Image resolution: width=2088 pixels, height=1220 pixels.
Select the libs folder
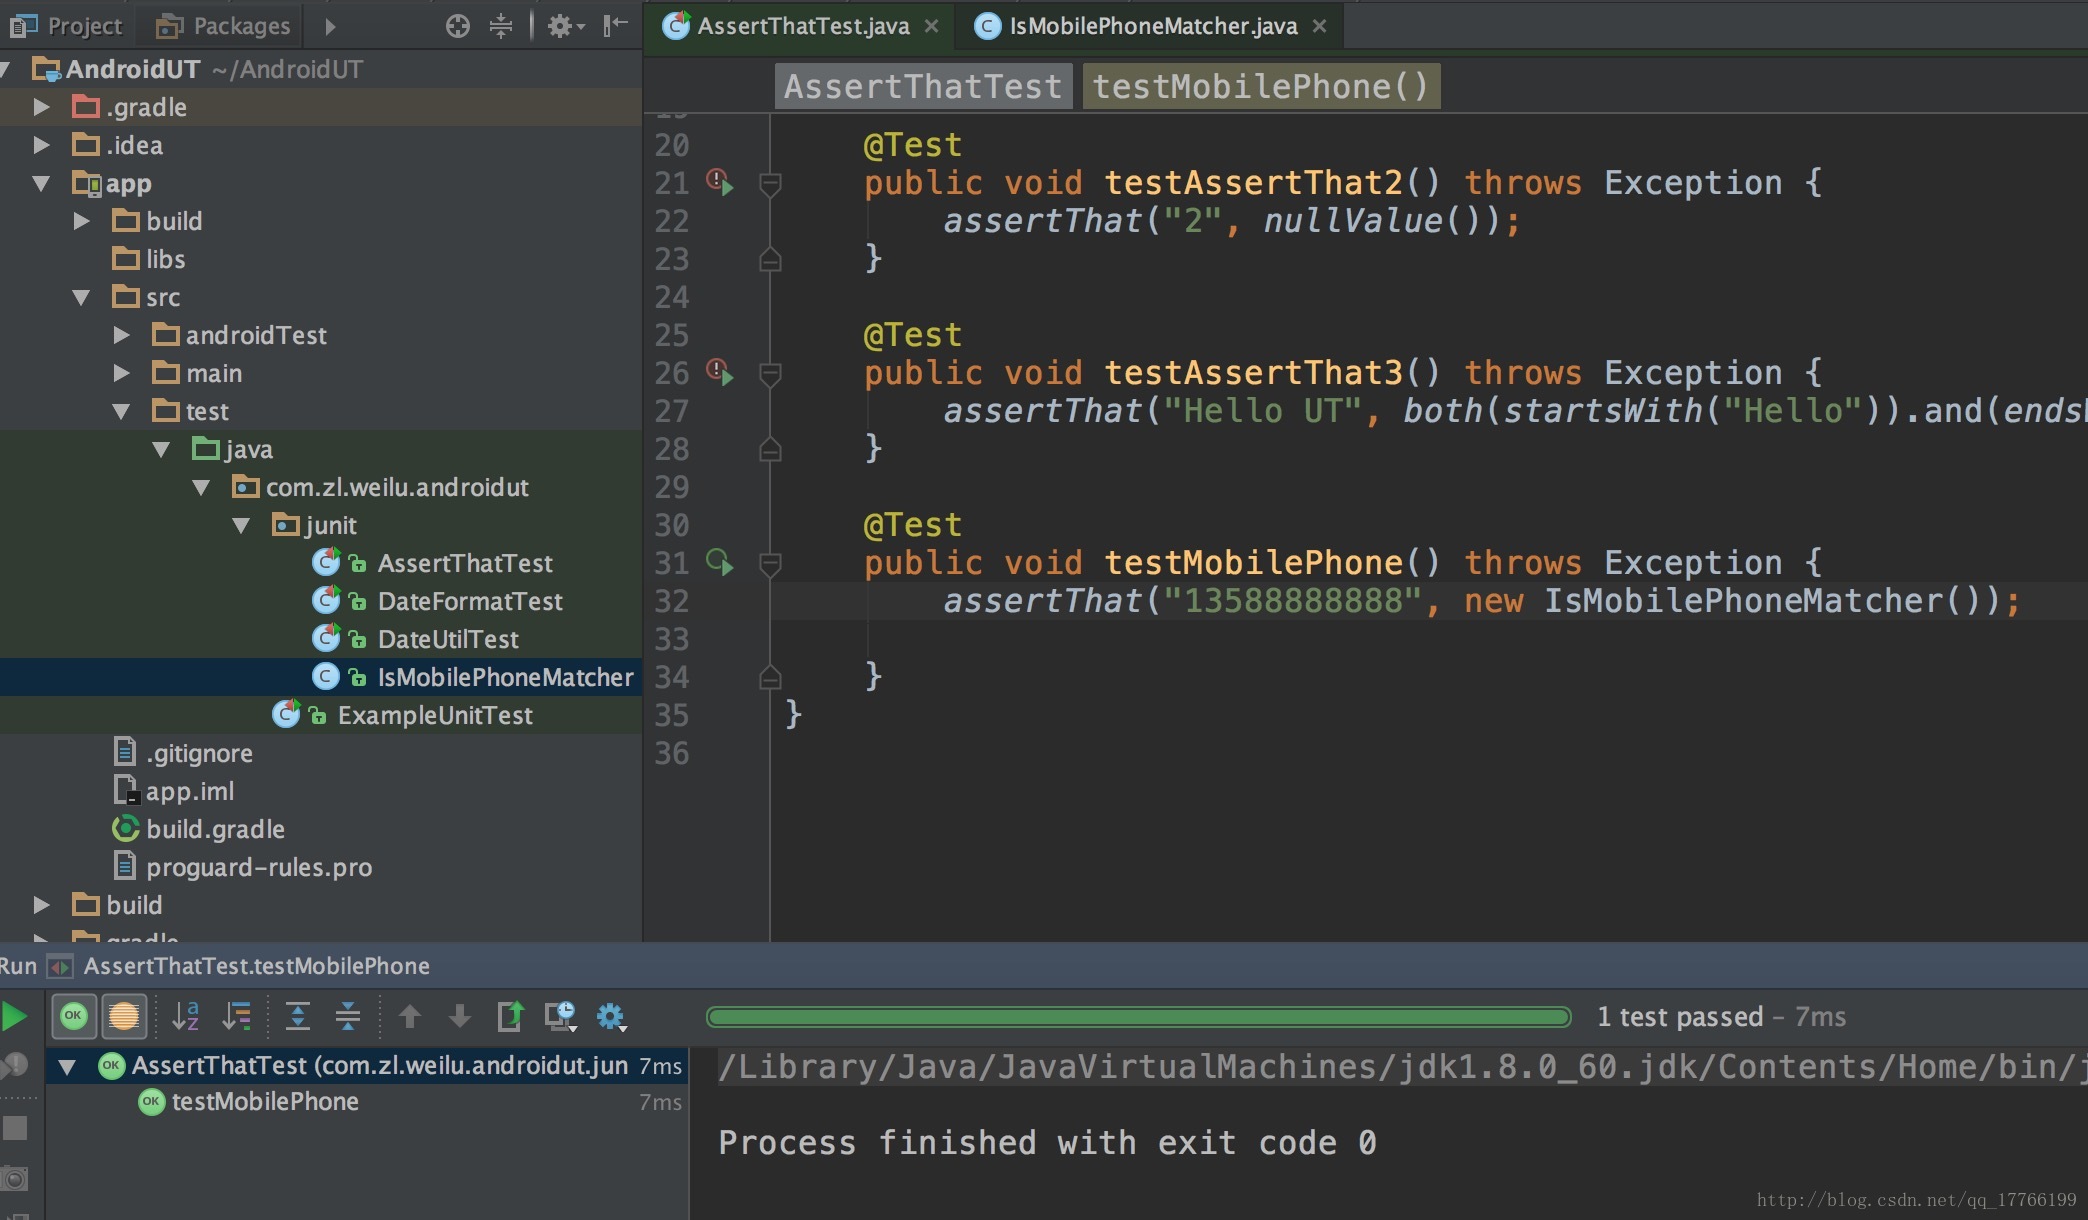click(165, 259)
